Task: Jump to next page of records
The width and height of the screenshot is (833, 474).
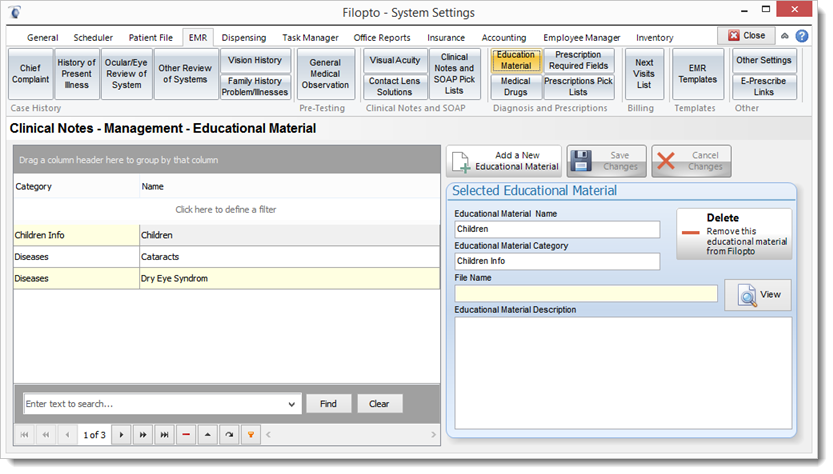Action: point(143,435)
